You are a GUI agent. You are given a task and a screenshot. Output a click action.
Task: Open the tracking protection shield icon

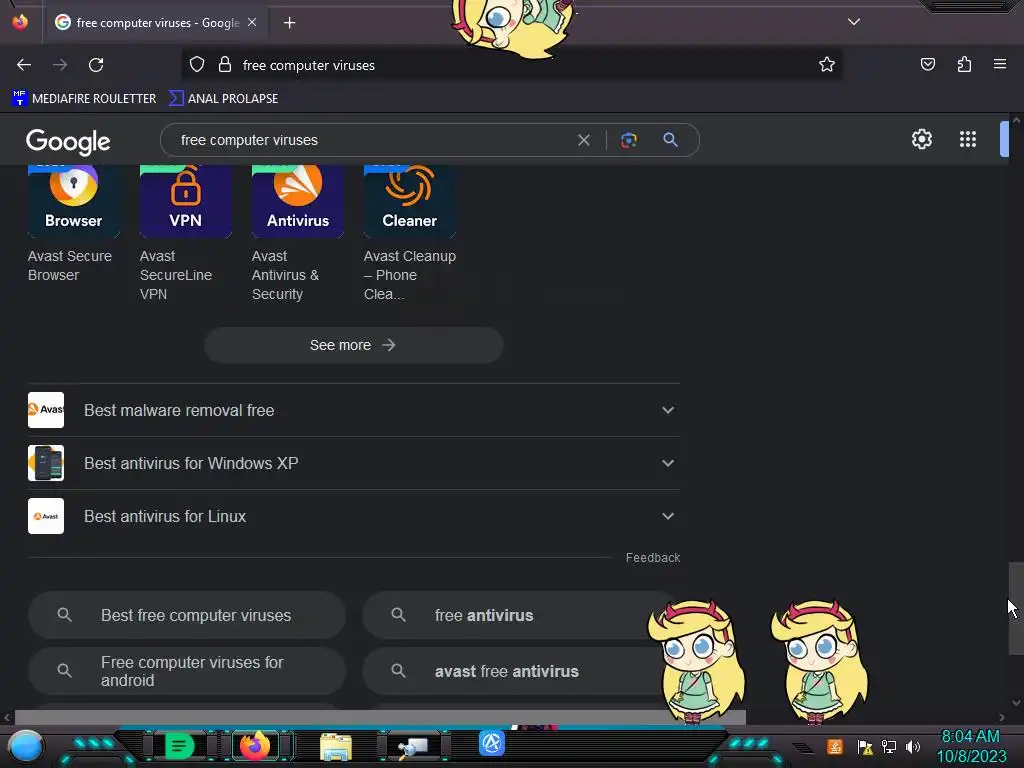click(x=197, y=65)
